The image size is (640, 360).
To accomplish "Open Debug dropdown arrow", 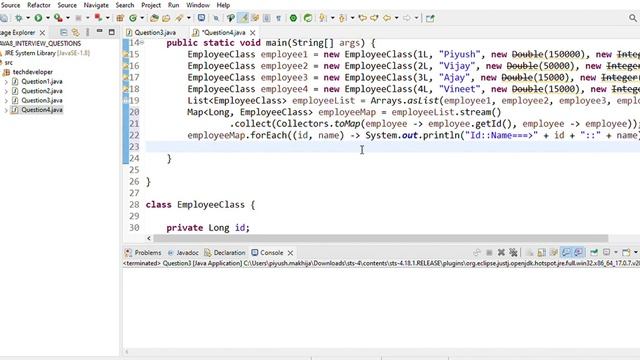I will (x=28, y=18).
